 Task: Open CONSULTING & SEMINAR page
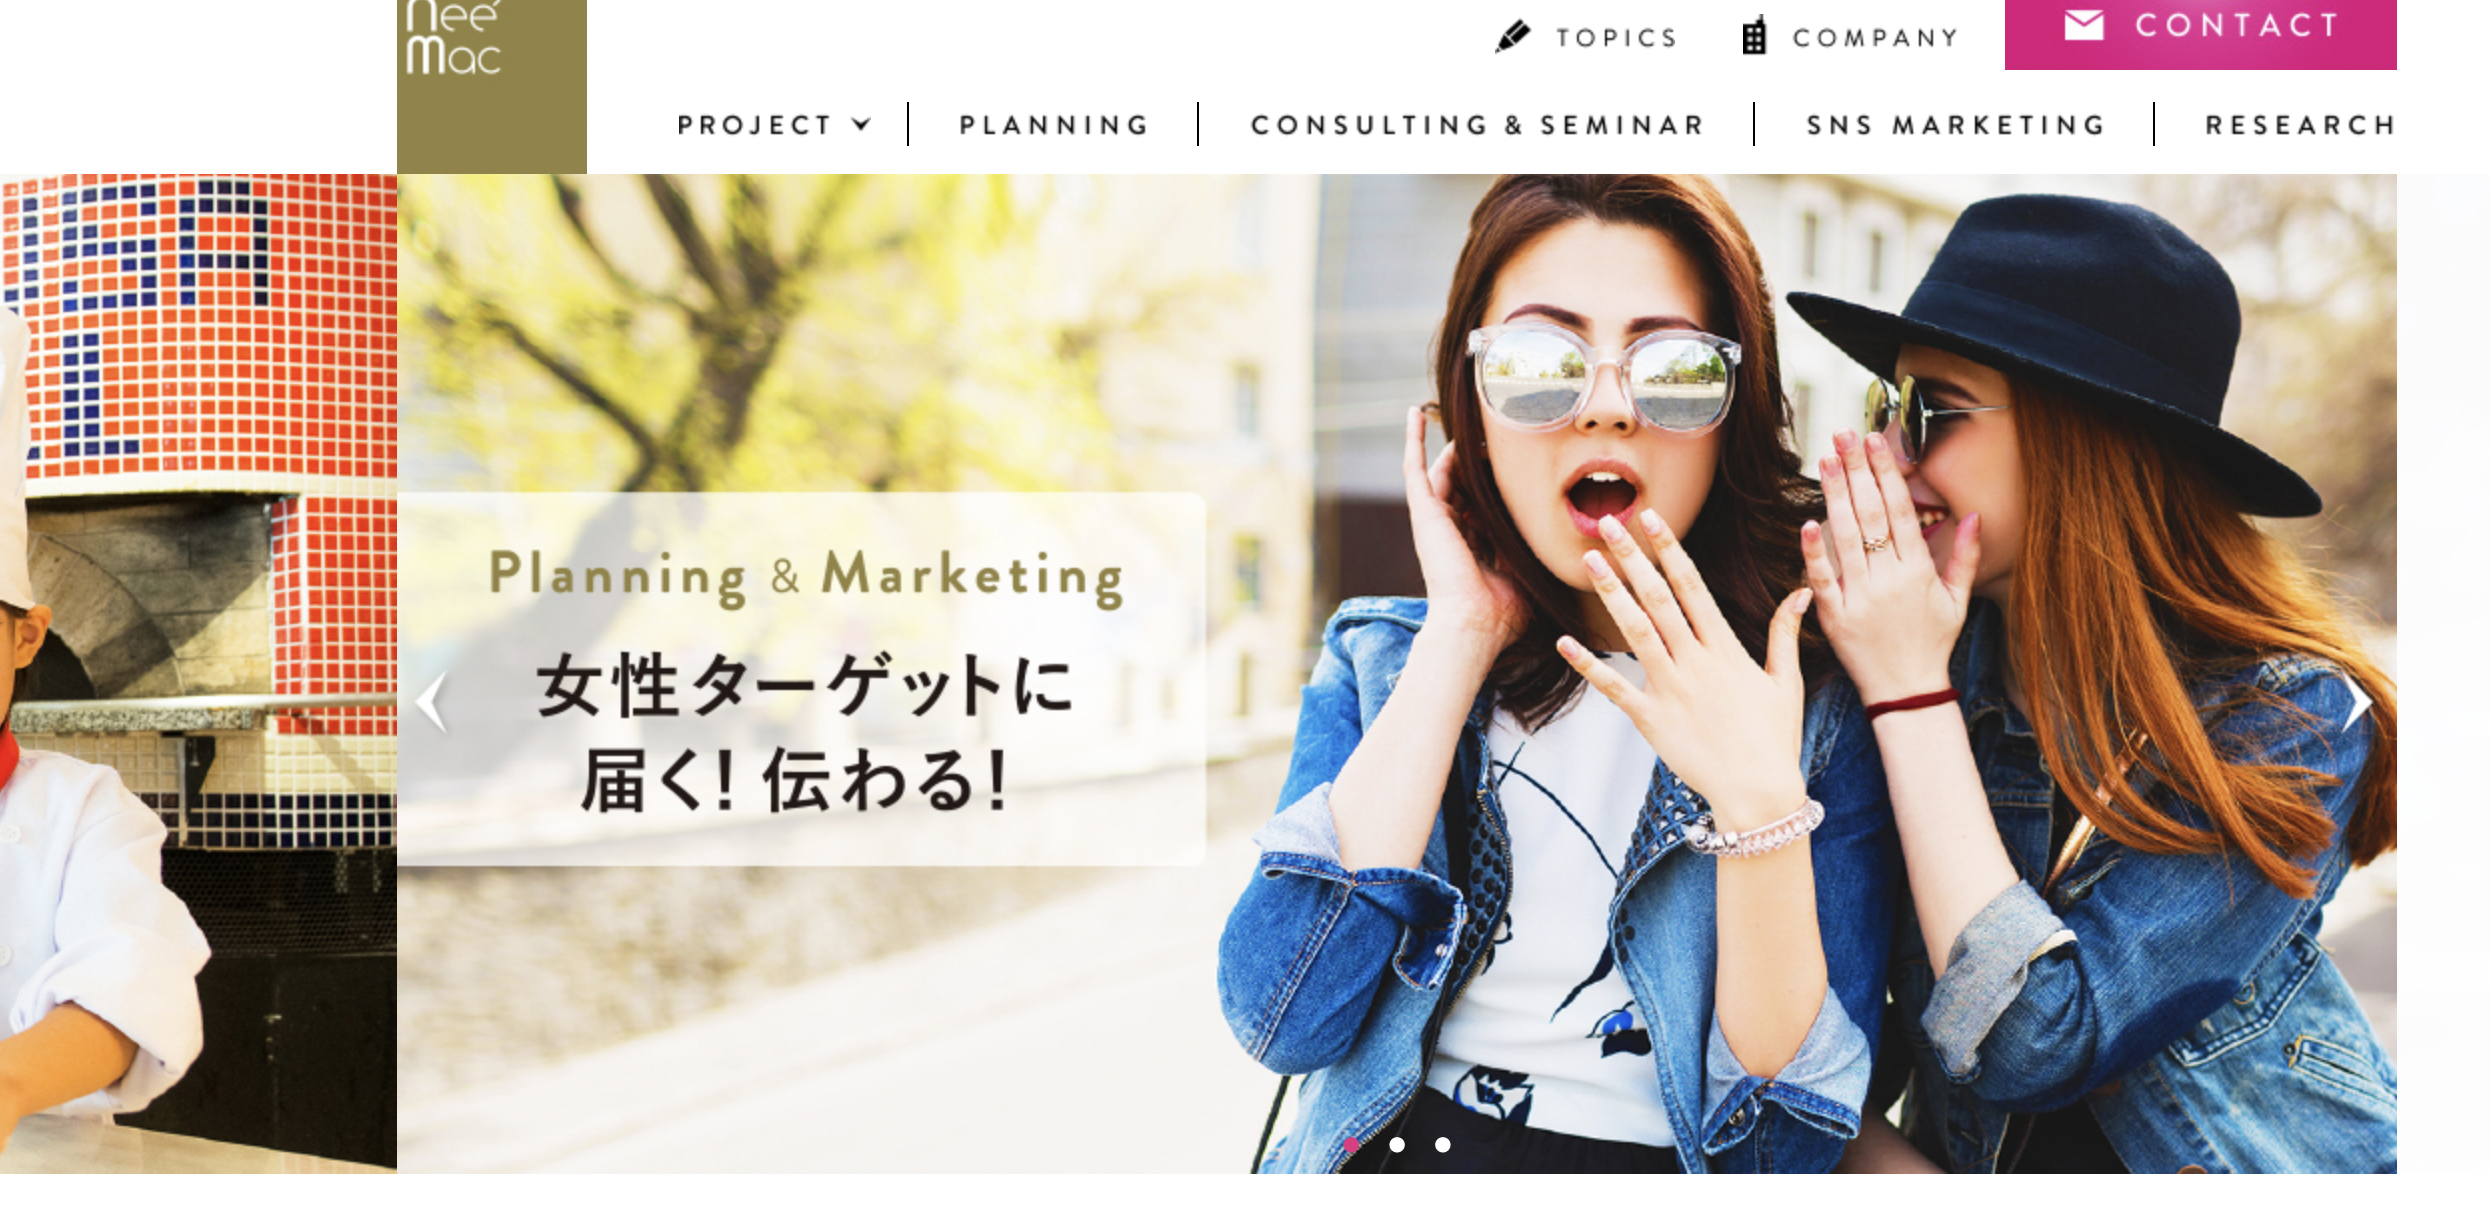(1477, 125)
